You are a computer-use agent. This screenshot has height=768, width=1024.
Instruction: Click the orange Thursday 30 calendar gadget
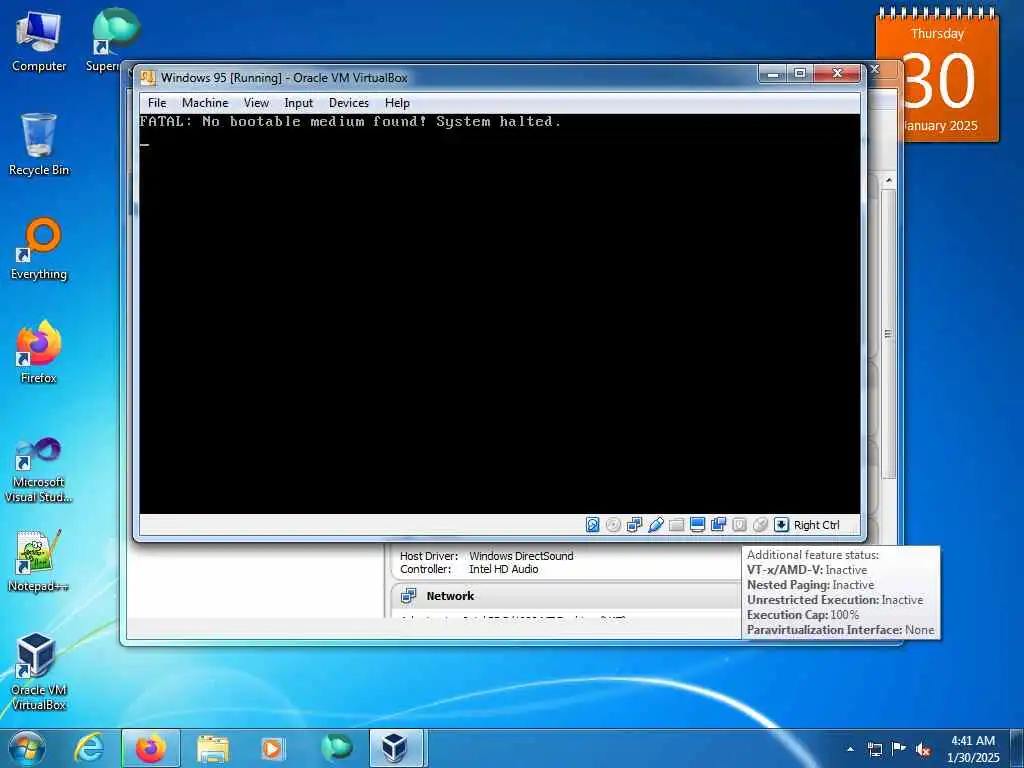click(x=938, y=76)
